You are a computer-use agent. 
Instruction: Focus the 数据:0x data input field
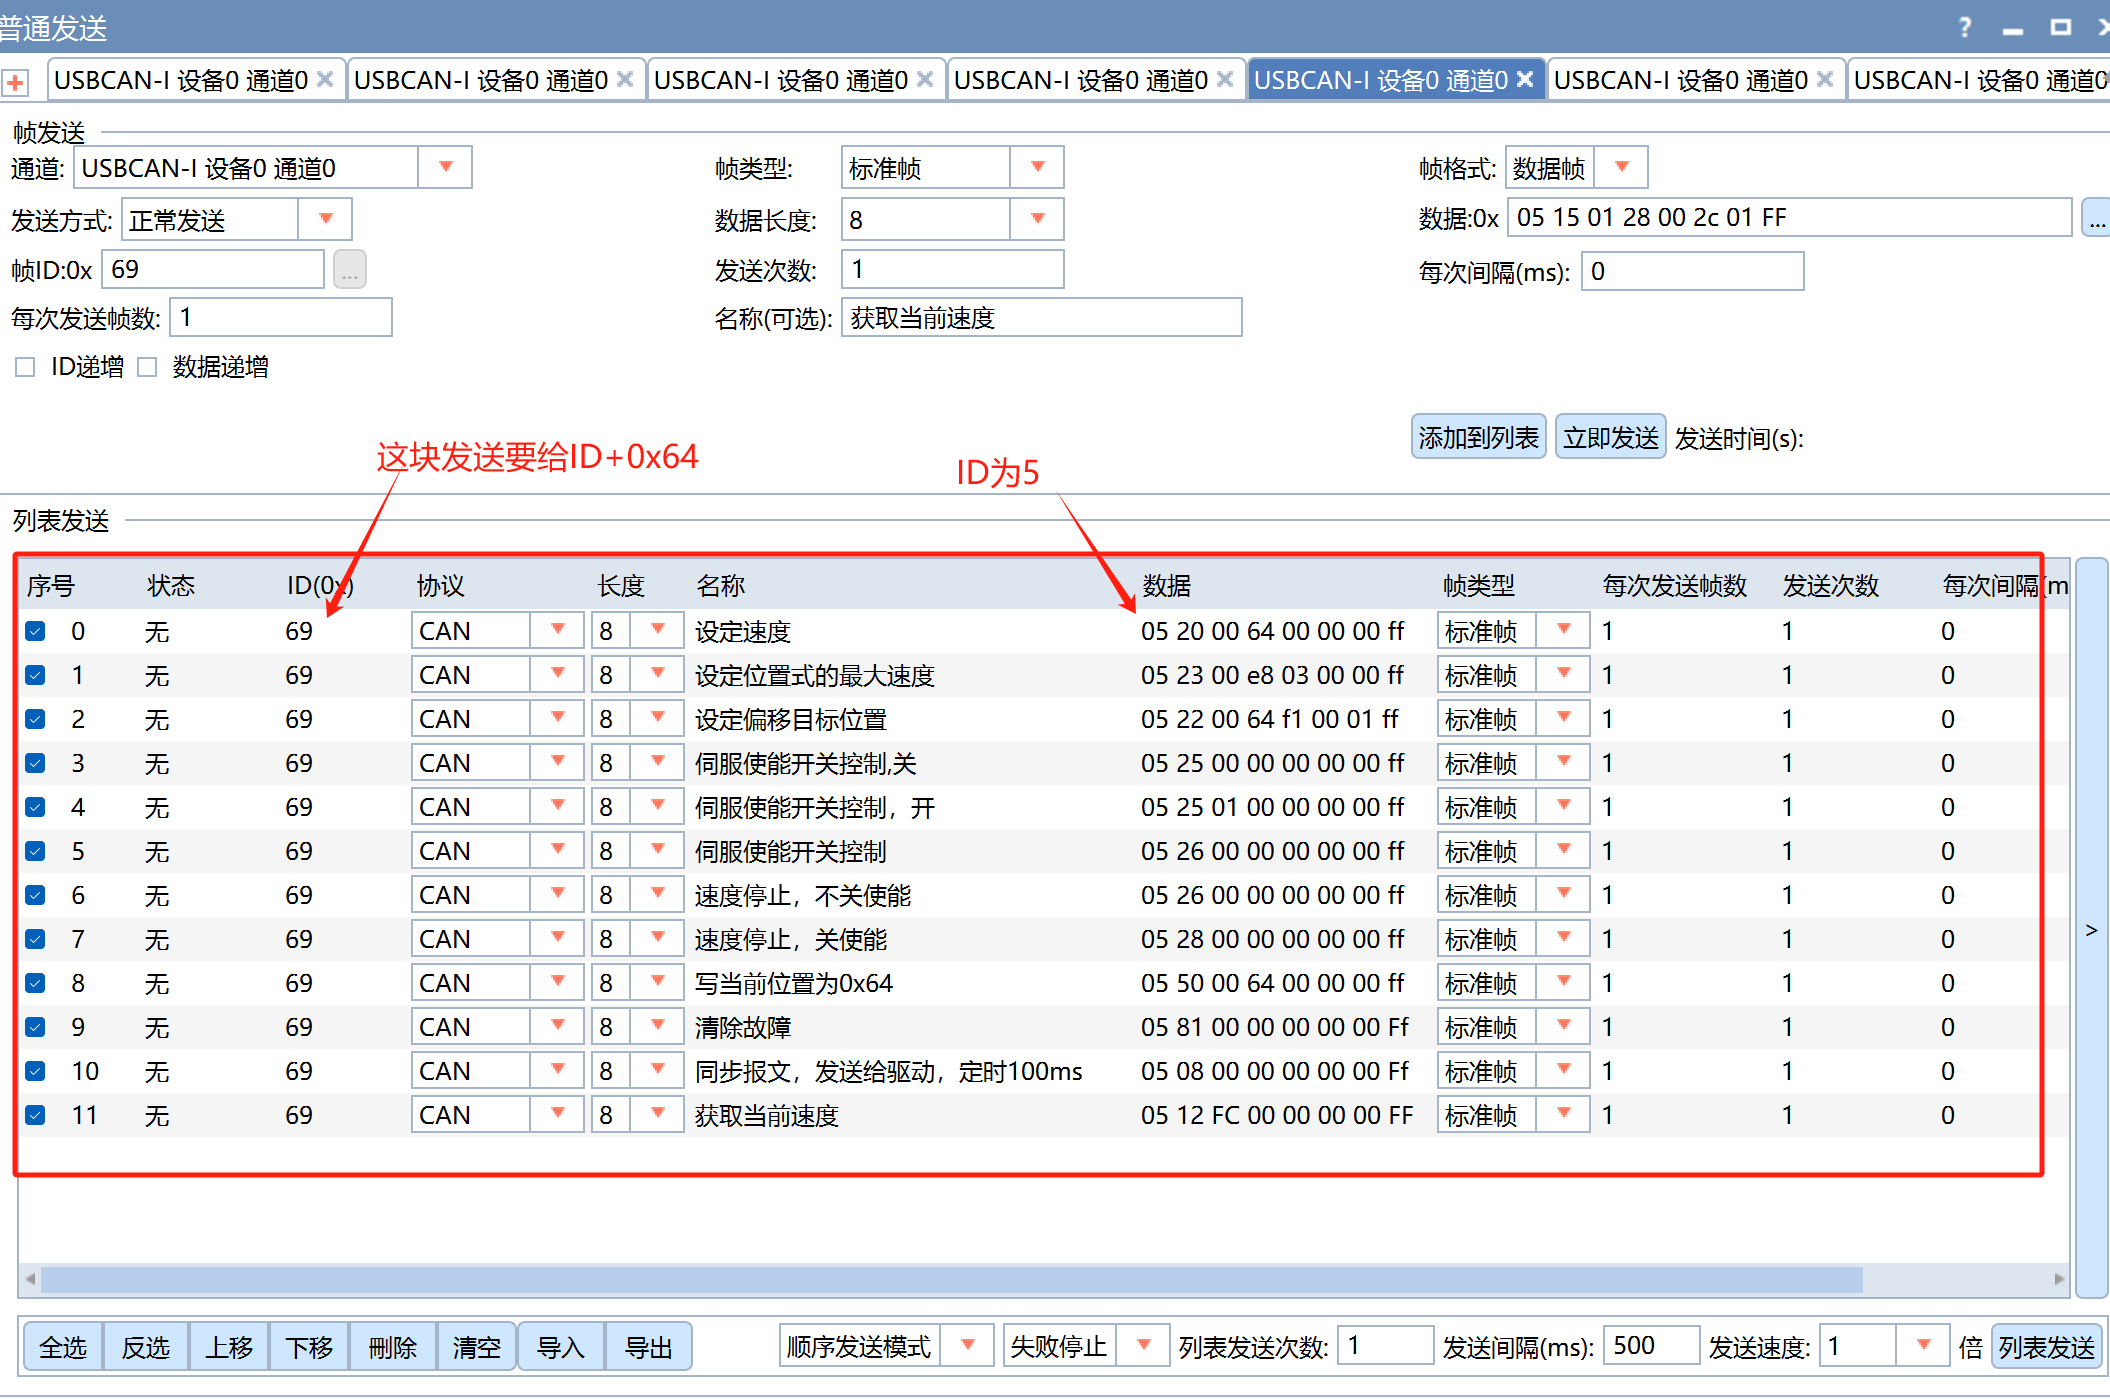click(1790, 217)
